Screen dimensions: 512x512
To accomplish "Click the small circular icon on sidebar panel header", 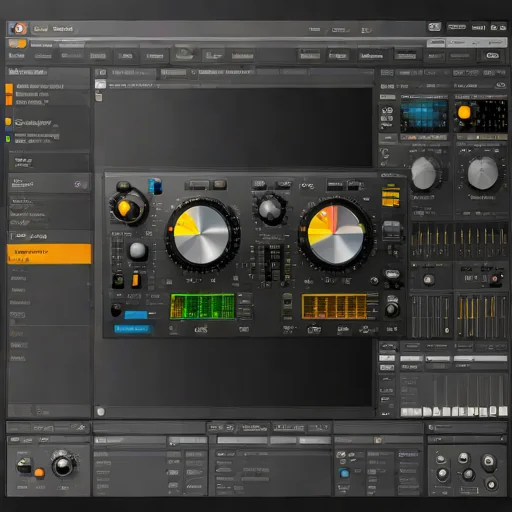I will pos(78,184).
